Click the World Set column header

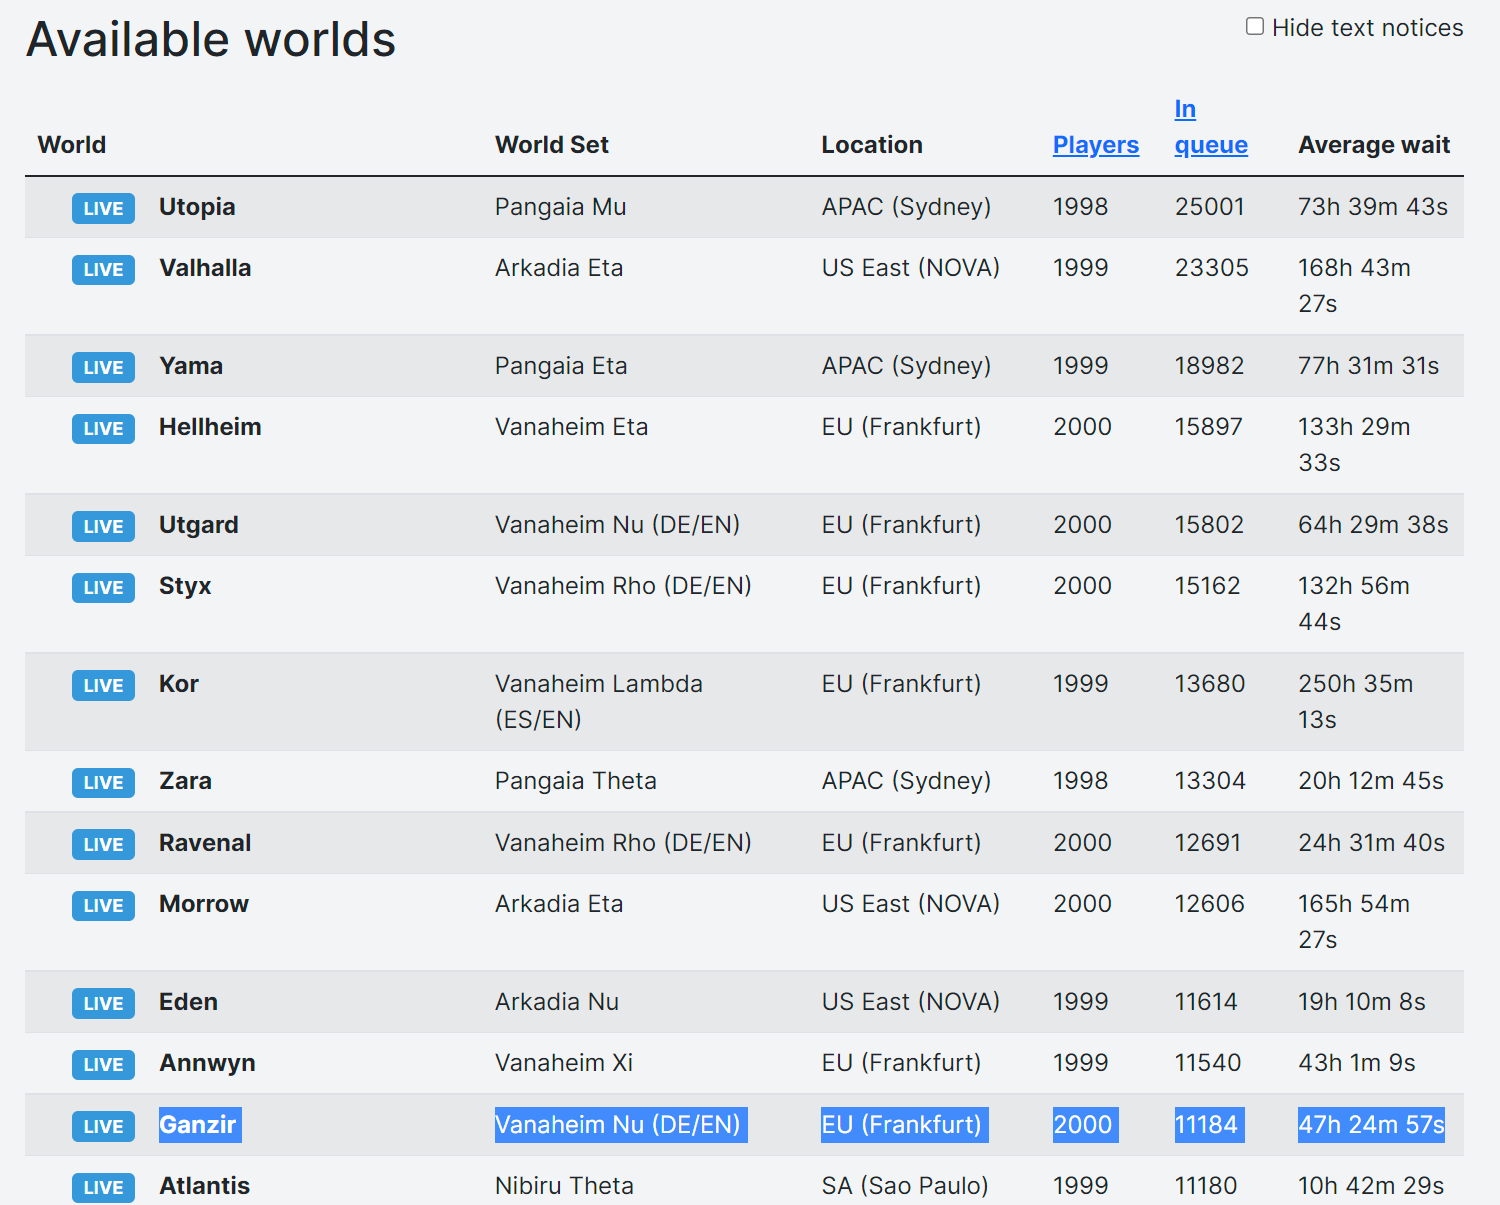[x=552, y=145]
